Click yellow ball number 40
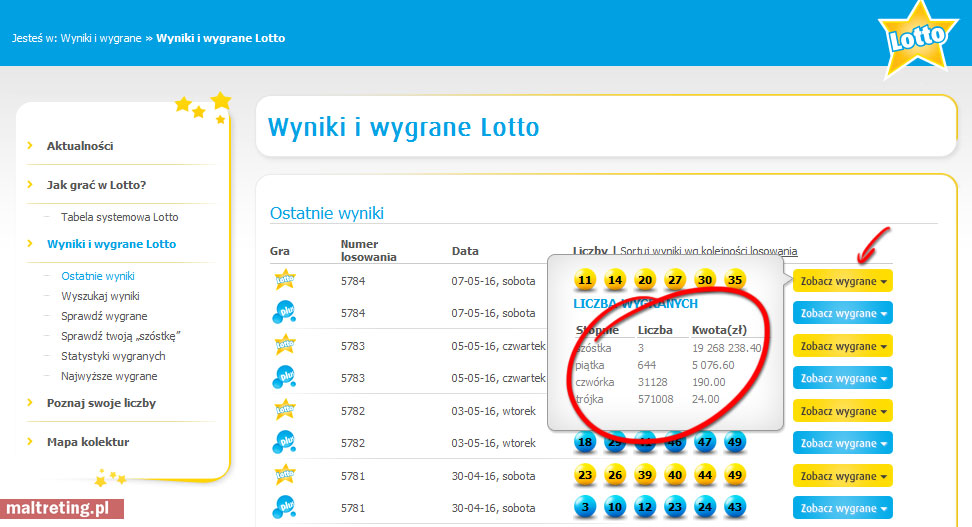972x527 pixels. tap(674, 476)
